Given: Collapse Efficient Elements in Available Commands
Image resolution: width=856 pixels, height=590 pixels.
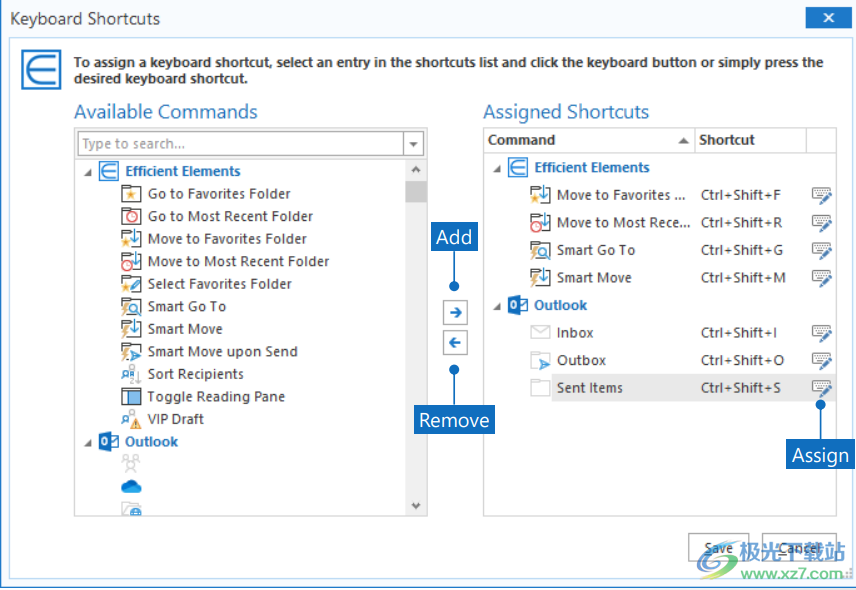Looking at the screenshot, I should 87,172.
